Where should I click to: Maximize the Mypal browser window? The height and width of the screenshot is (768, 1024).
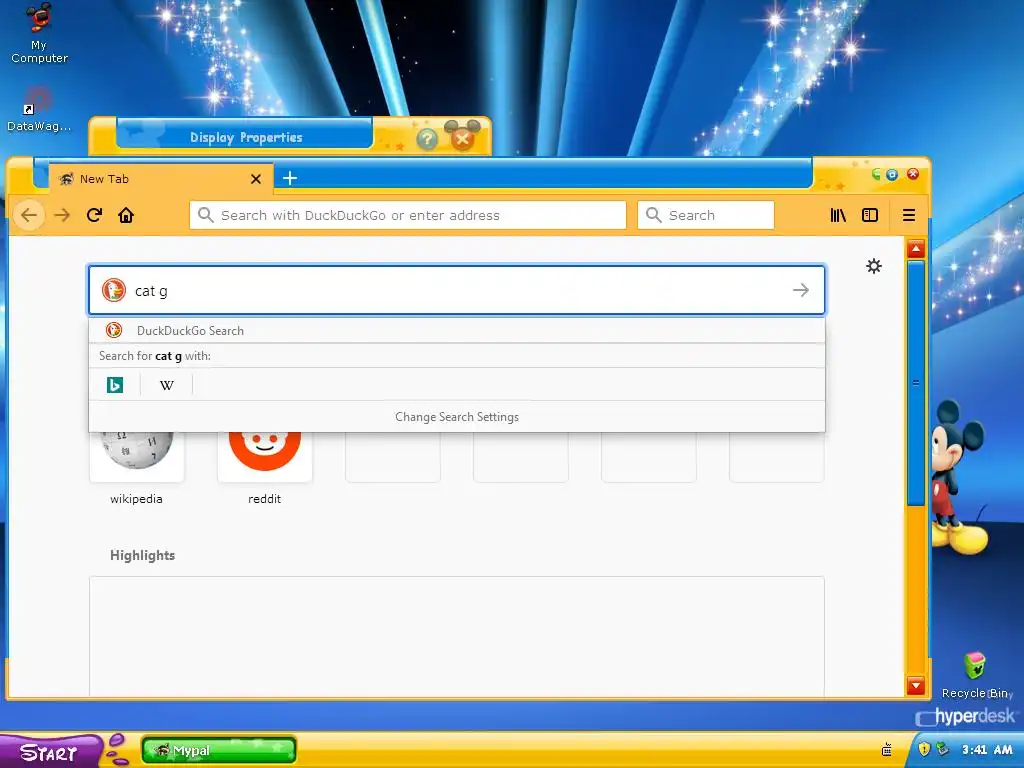tap(892, 174)
